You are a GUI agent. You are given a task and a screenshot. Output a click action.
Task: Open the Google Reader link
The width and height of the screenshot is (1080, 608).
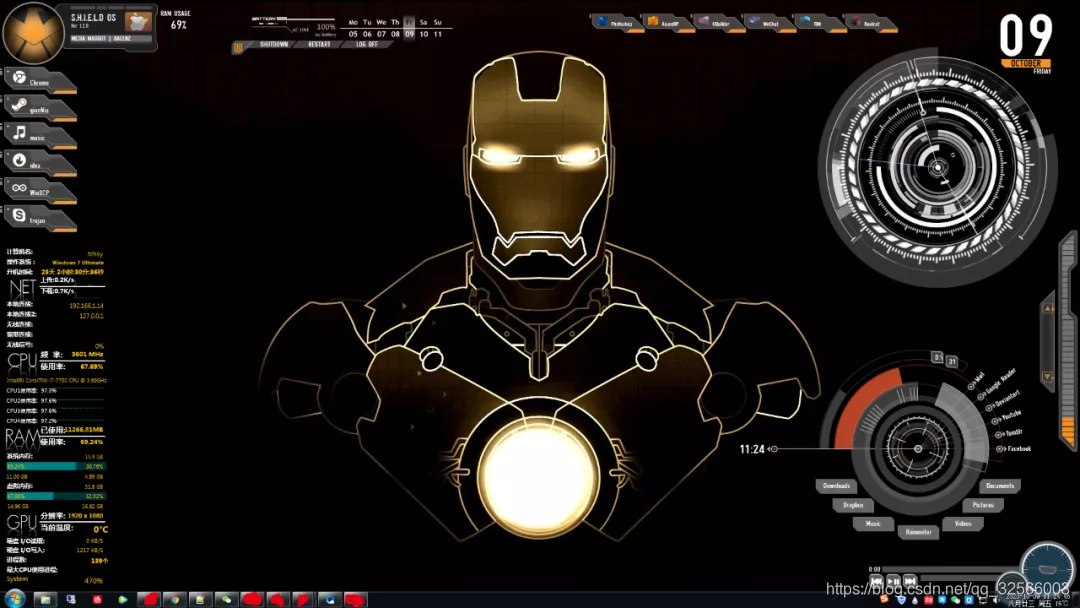(998, 383)
